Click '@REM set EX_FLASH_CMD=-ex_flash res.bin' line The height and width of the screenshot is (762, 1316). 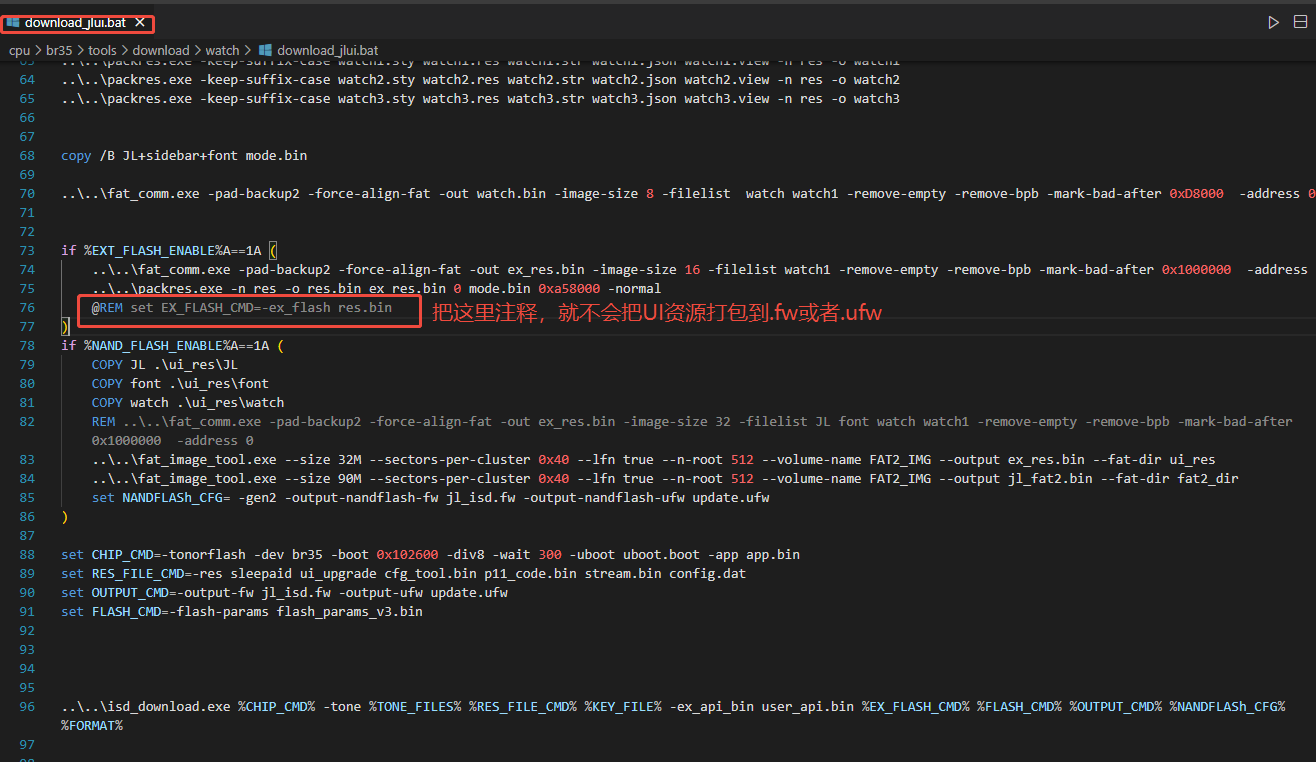click(x=242, y=308)
